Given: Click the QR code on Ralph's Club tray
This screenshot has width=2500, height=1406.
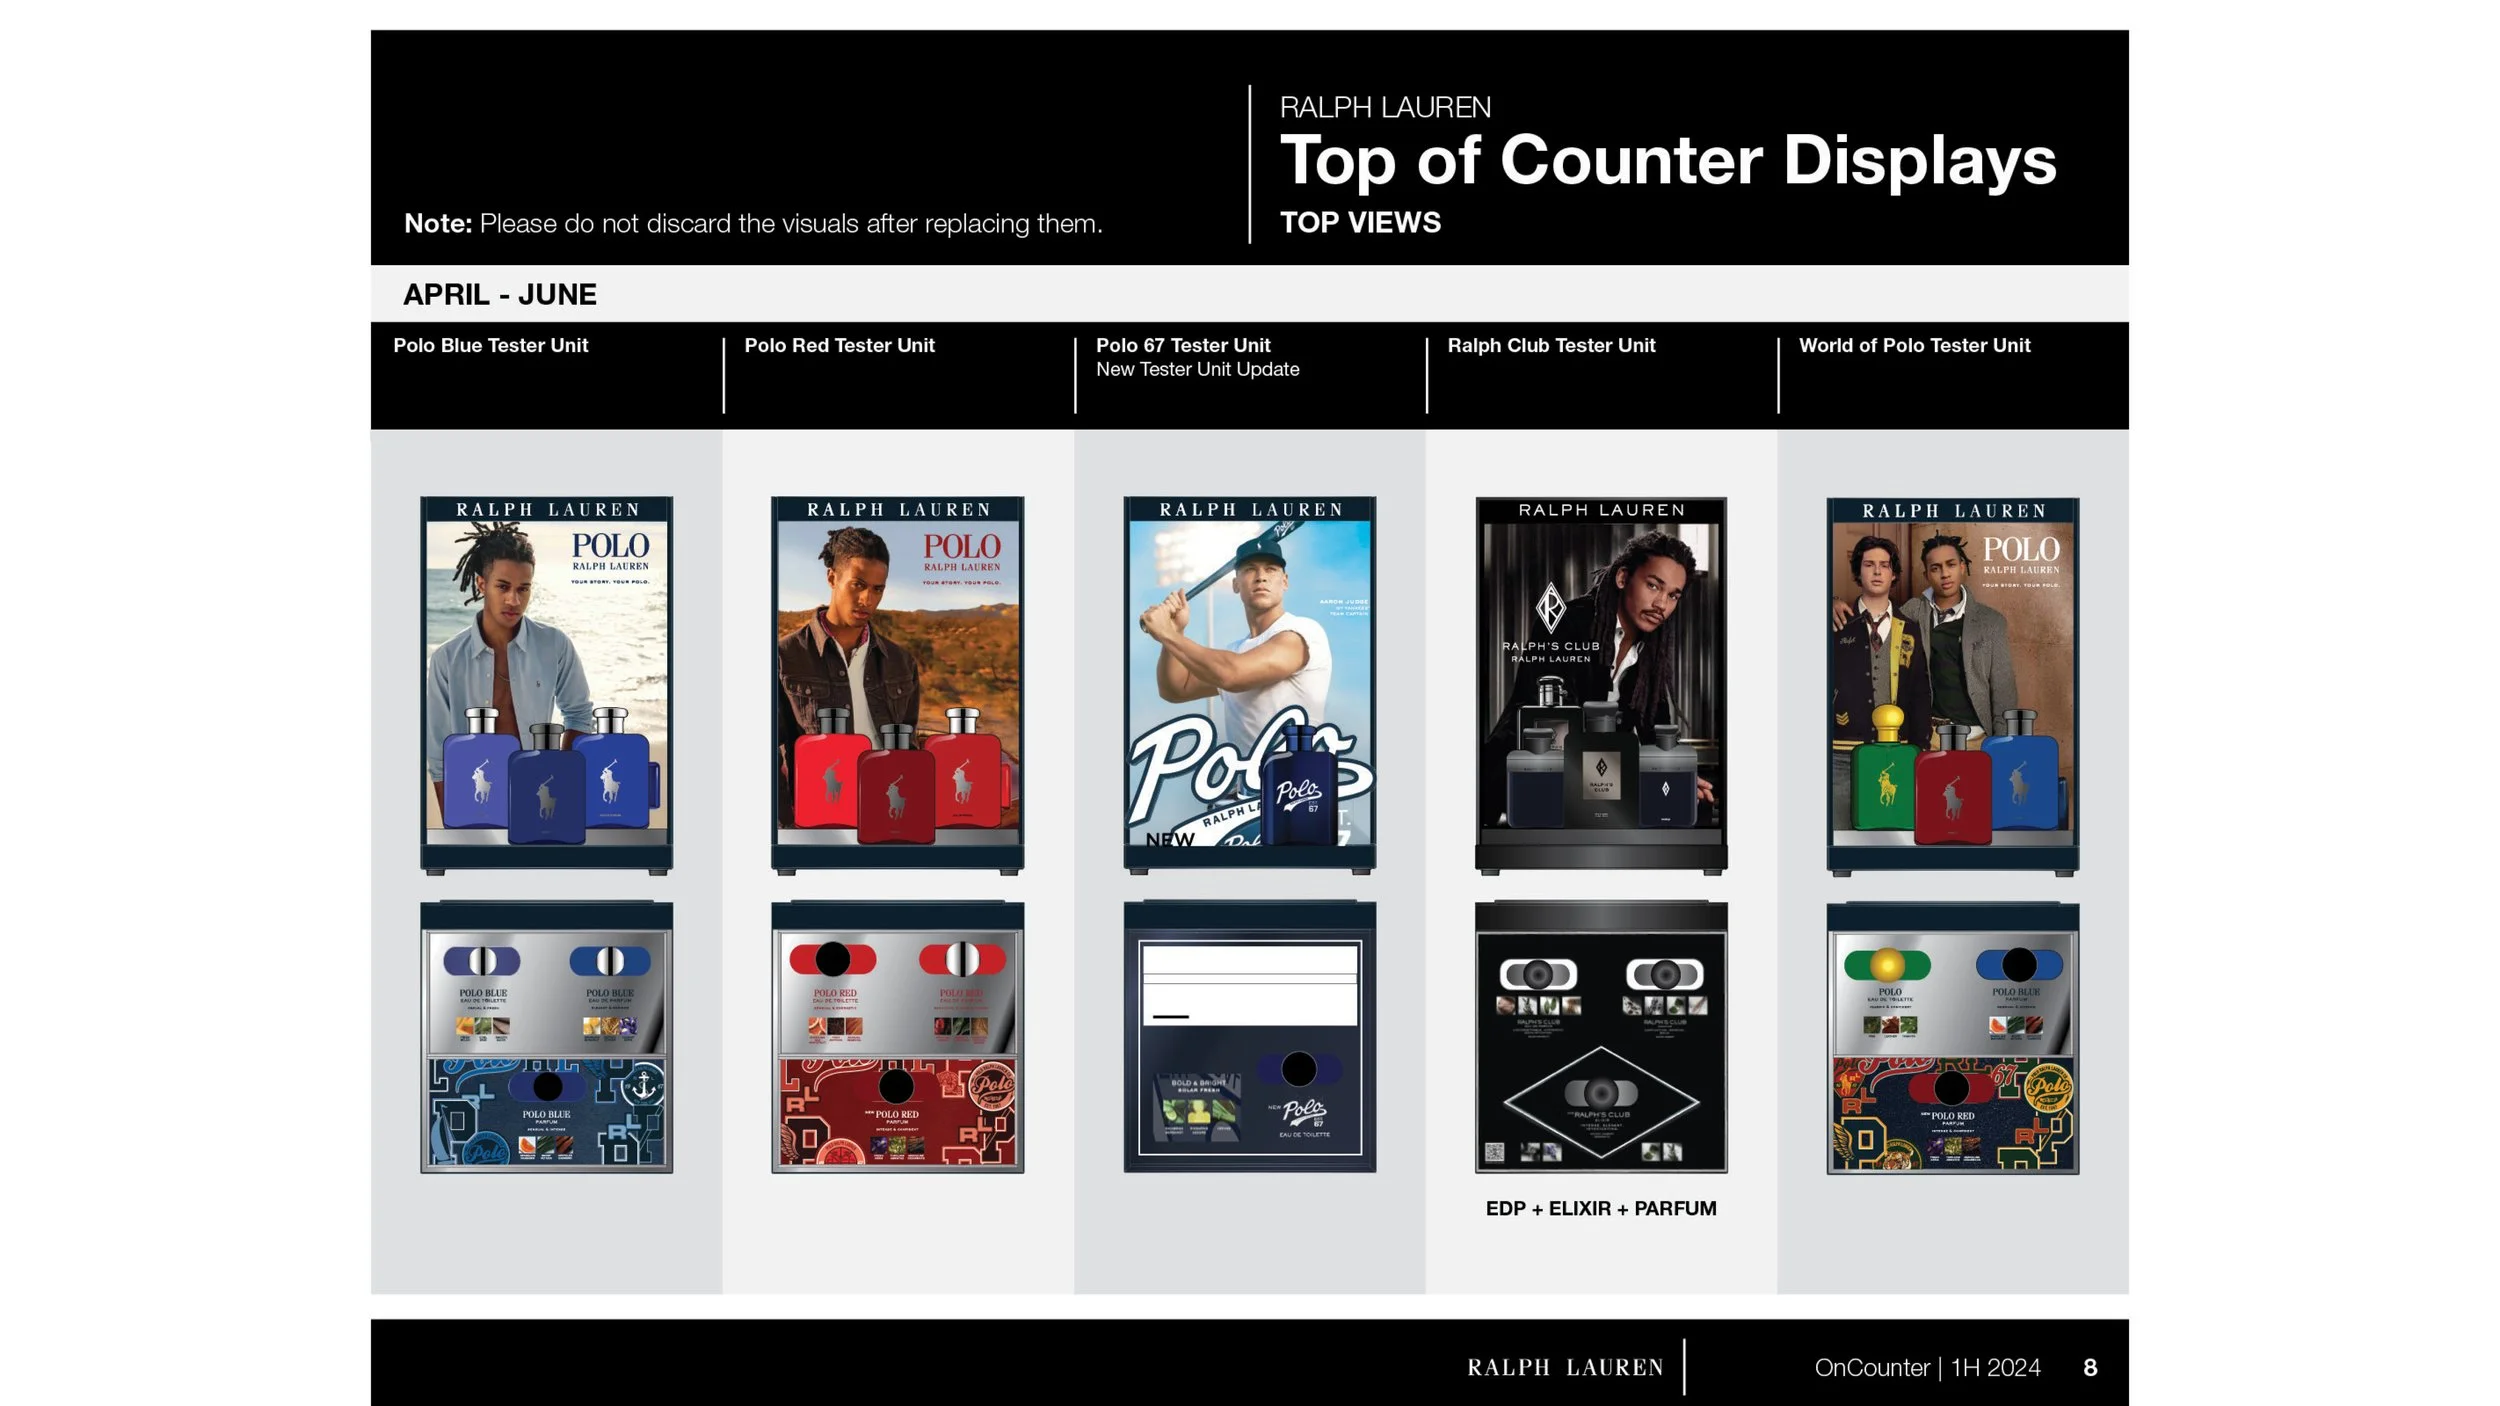Looking at the screenshot, I should pos(1494,1152).
